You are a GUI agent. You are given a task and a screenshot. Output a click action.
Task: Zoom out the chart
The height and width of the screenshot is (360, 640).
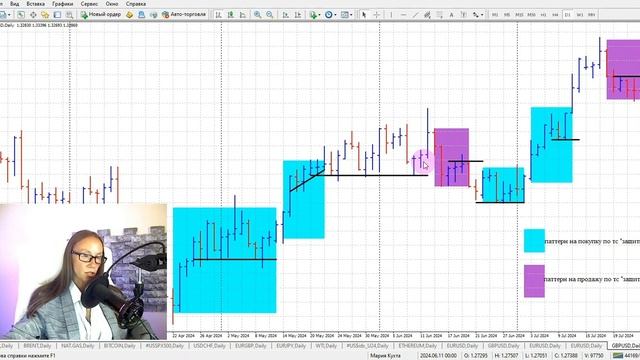pyautogui.click(x=270, y=15)
